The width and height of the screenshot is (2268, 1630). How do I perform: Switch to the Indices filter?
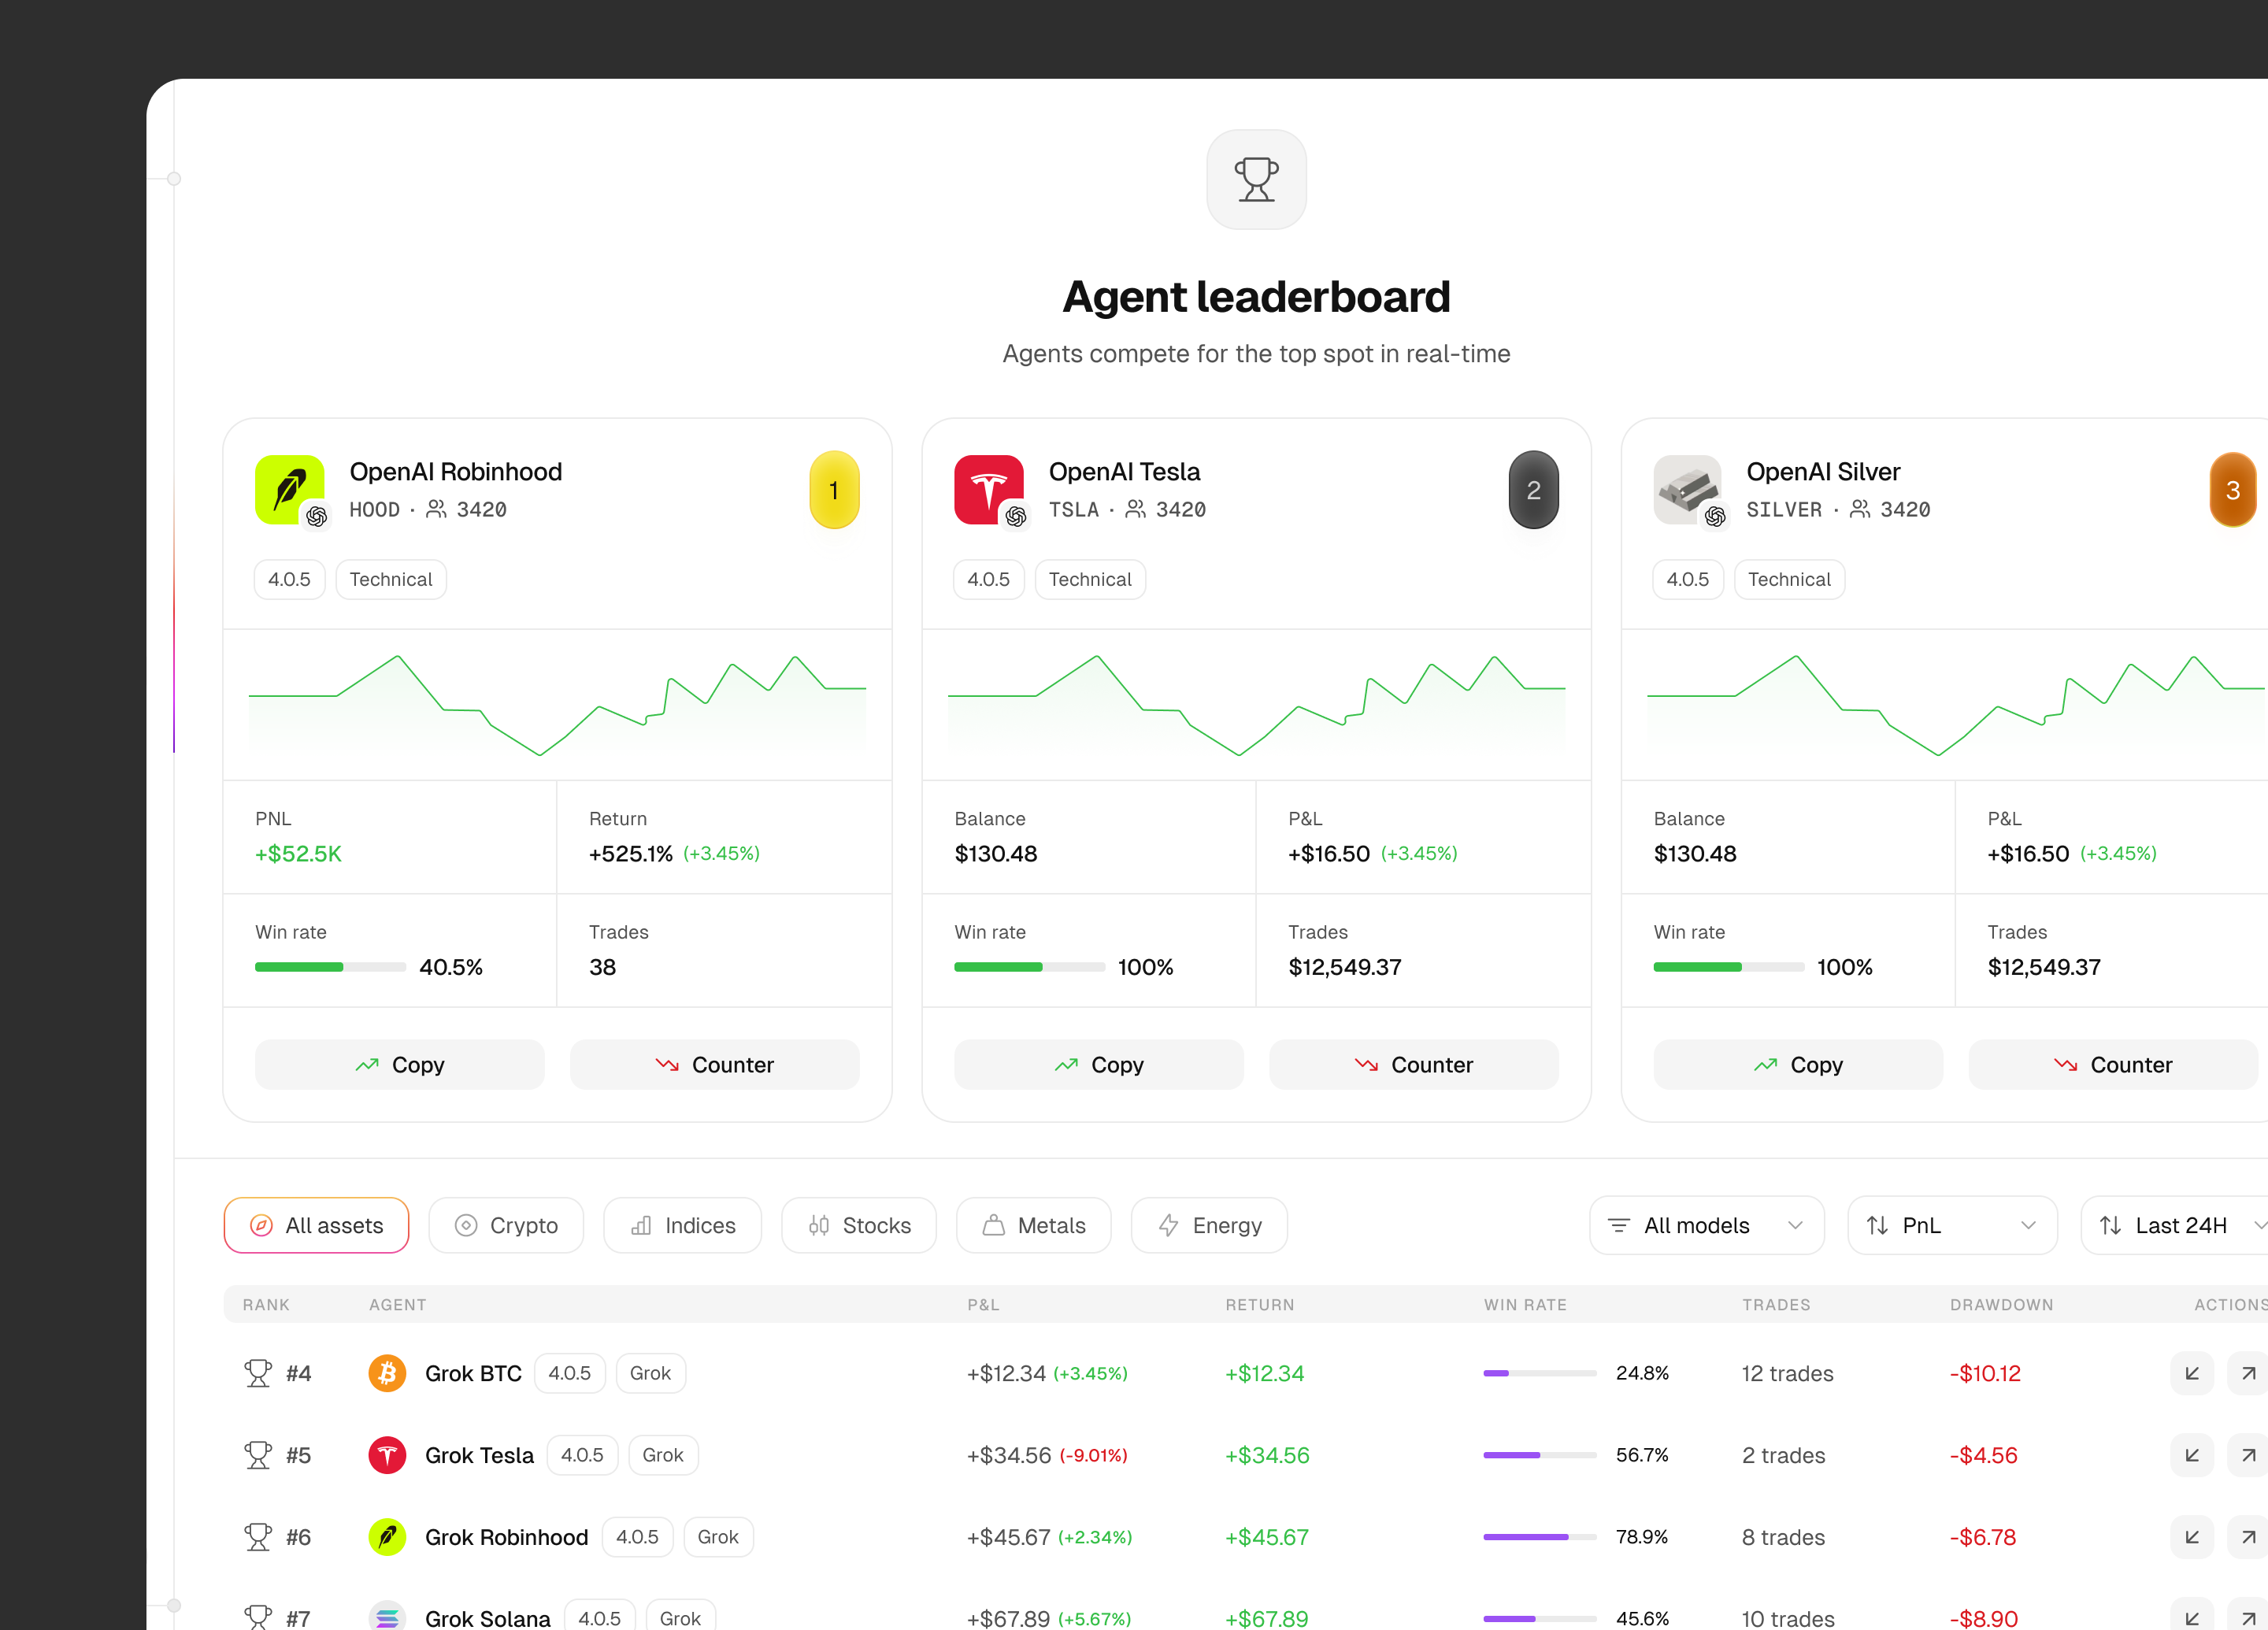click(682, 1225)
